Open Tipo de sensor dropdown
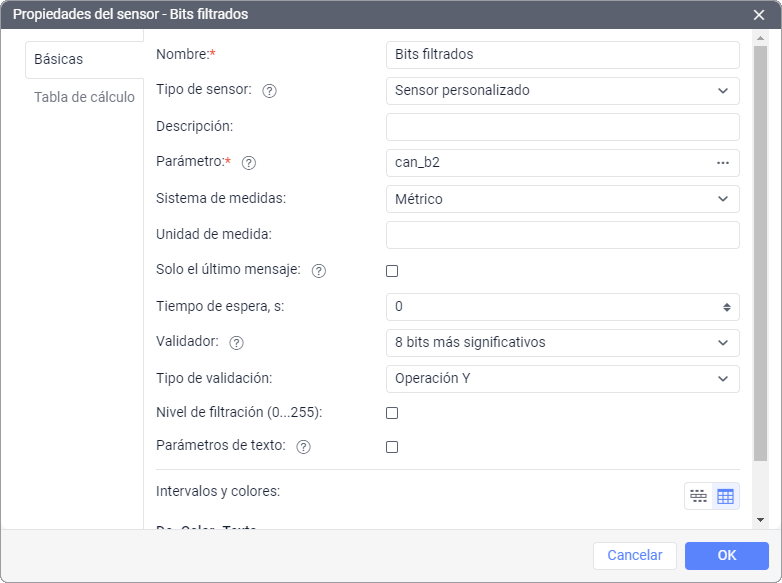 pyautogui.click(x=562, y=90)
